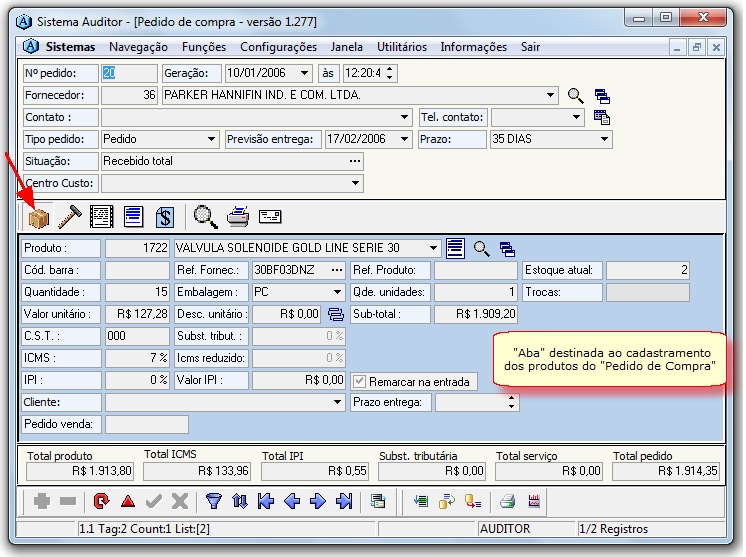This screenshot has width=746, height=557.
Task: Click the refresh red arrow navigator icon
Action: click(101, 501)
